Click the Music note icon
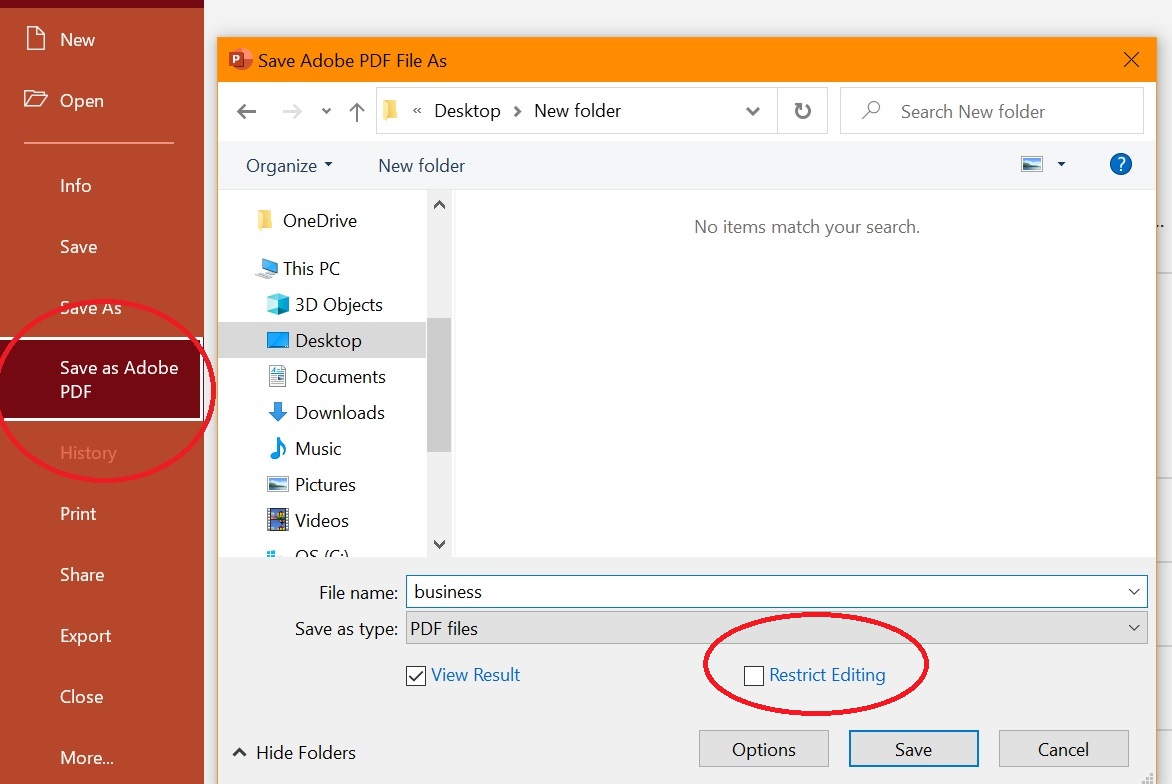This screenshot has width=1172, height=784. pyautogui.click(x=277, y=448)
